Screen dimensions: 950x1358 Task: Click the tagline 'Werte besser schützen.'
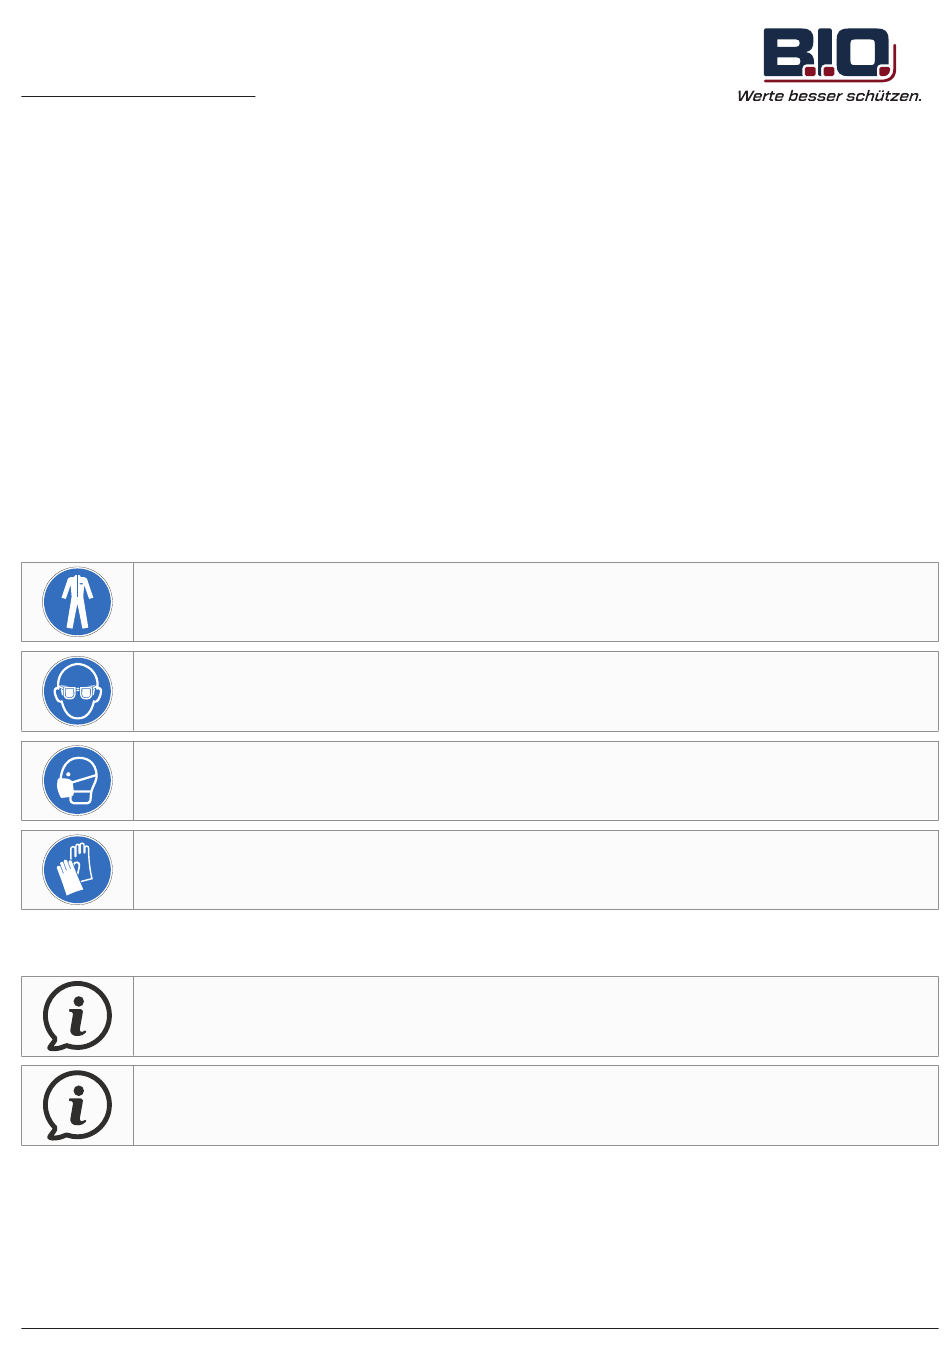click(x=829, y=96)
